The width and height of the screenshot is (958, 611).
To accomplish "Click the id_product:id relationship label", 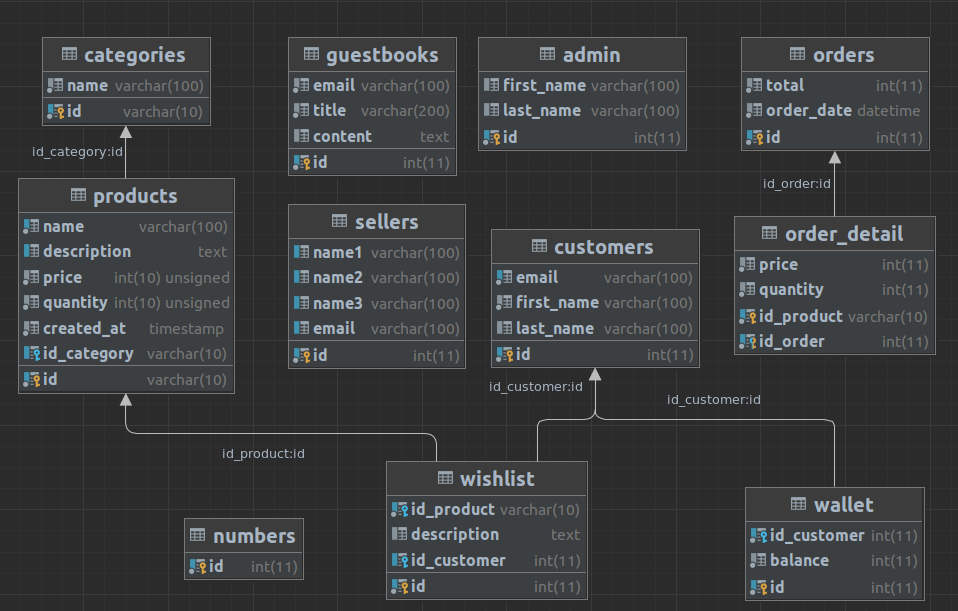I will (x=263, y=453).
